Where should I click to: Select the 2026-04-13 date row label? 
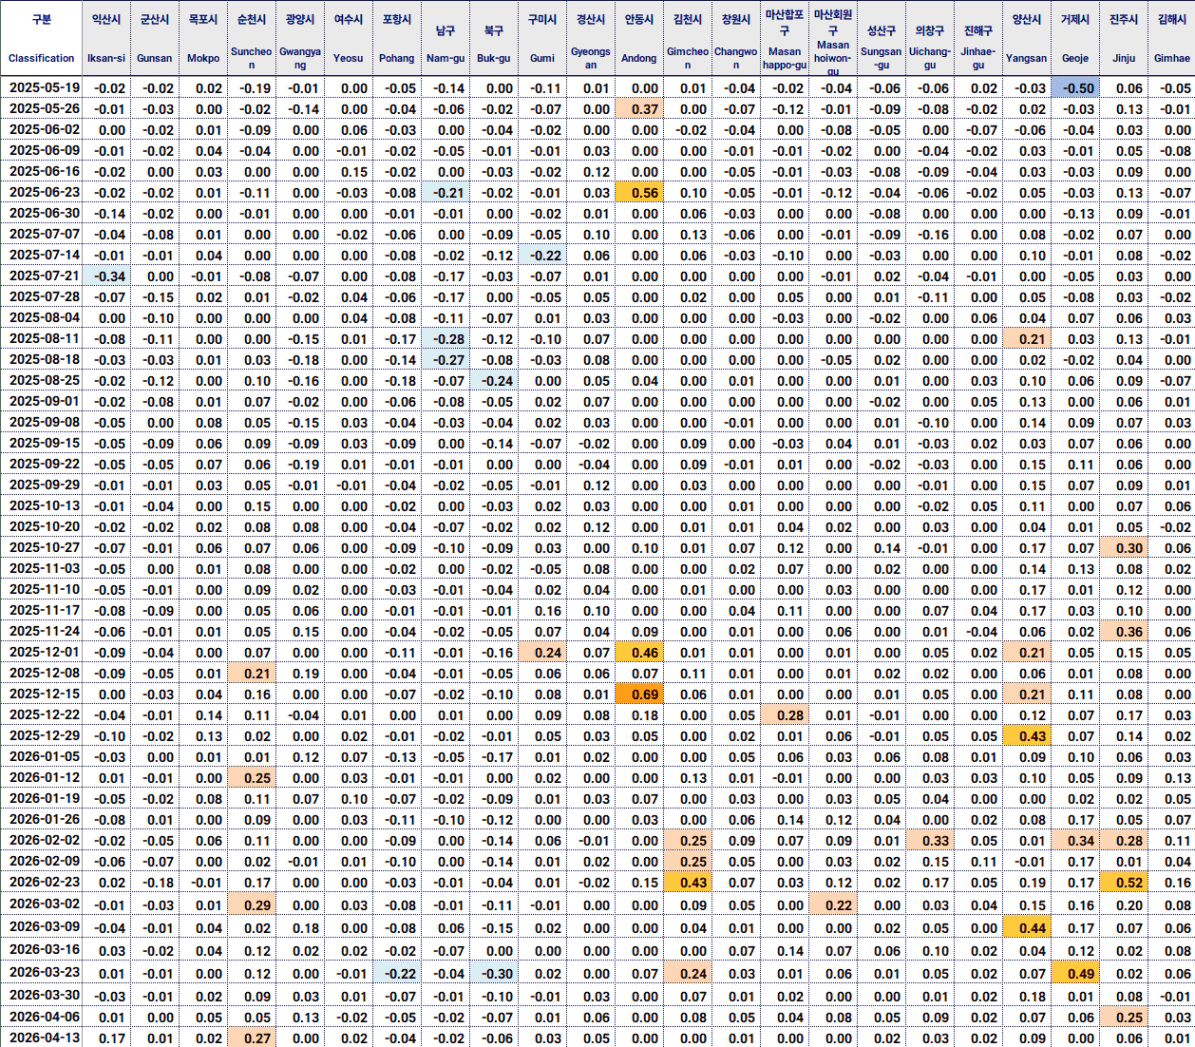[44, 1037]
